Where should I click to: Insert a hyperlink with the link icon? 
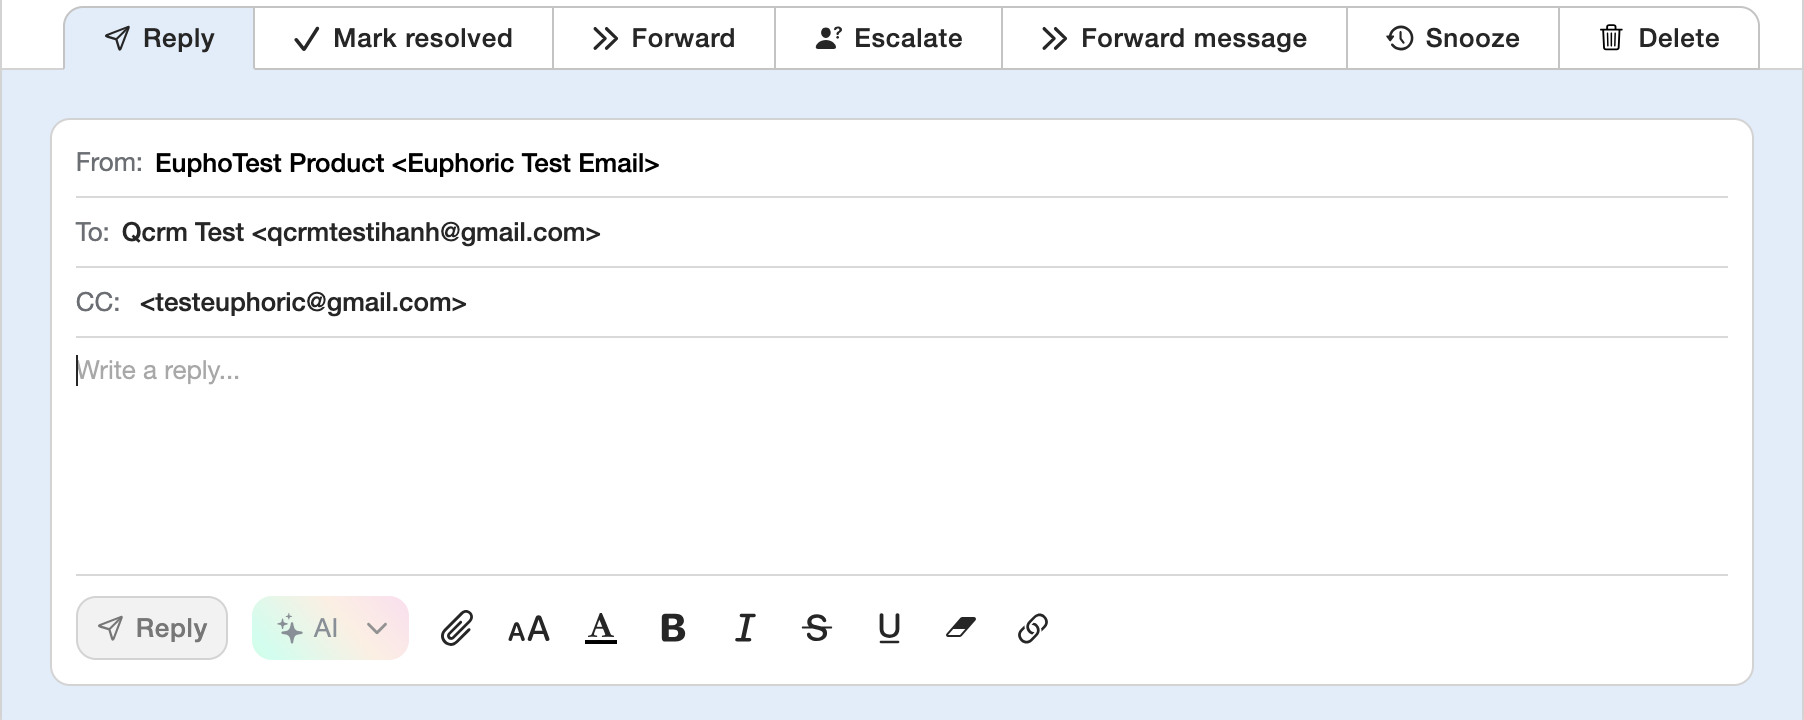click(1032, 628)
